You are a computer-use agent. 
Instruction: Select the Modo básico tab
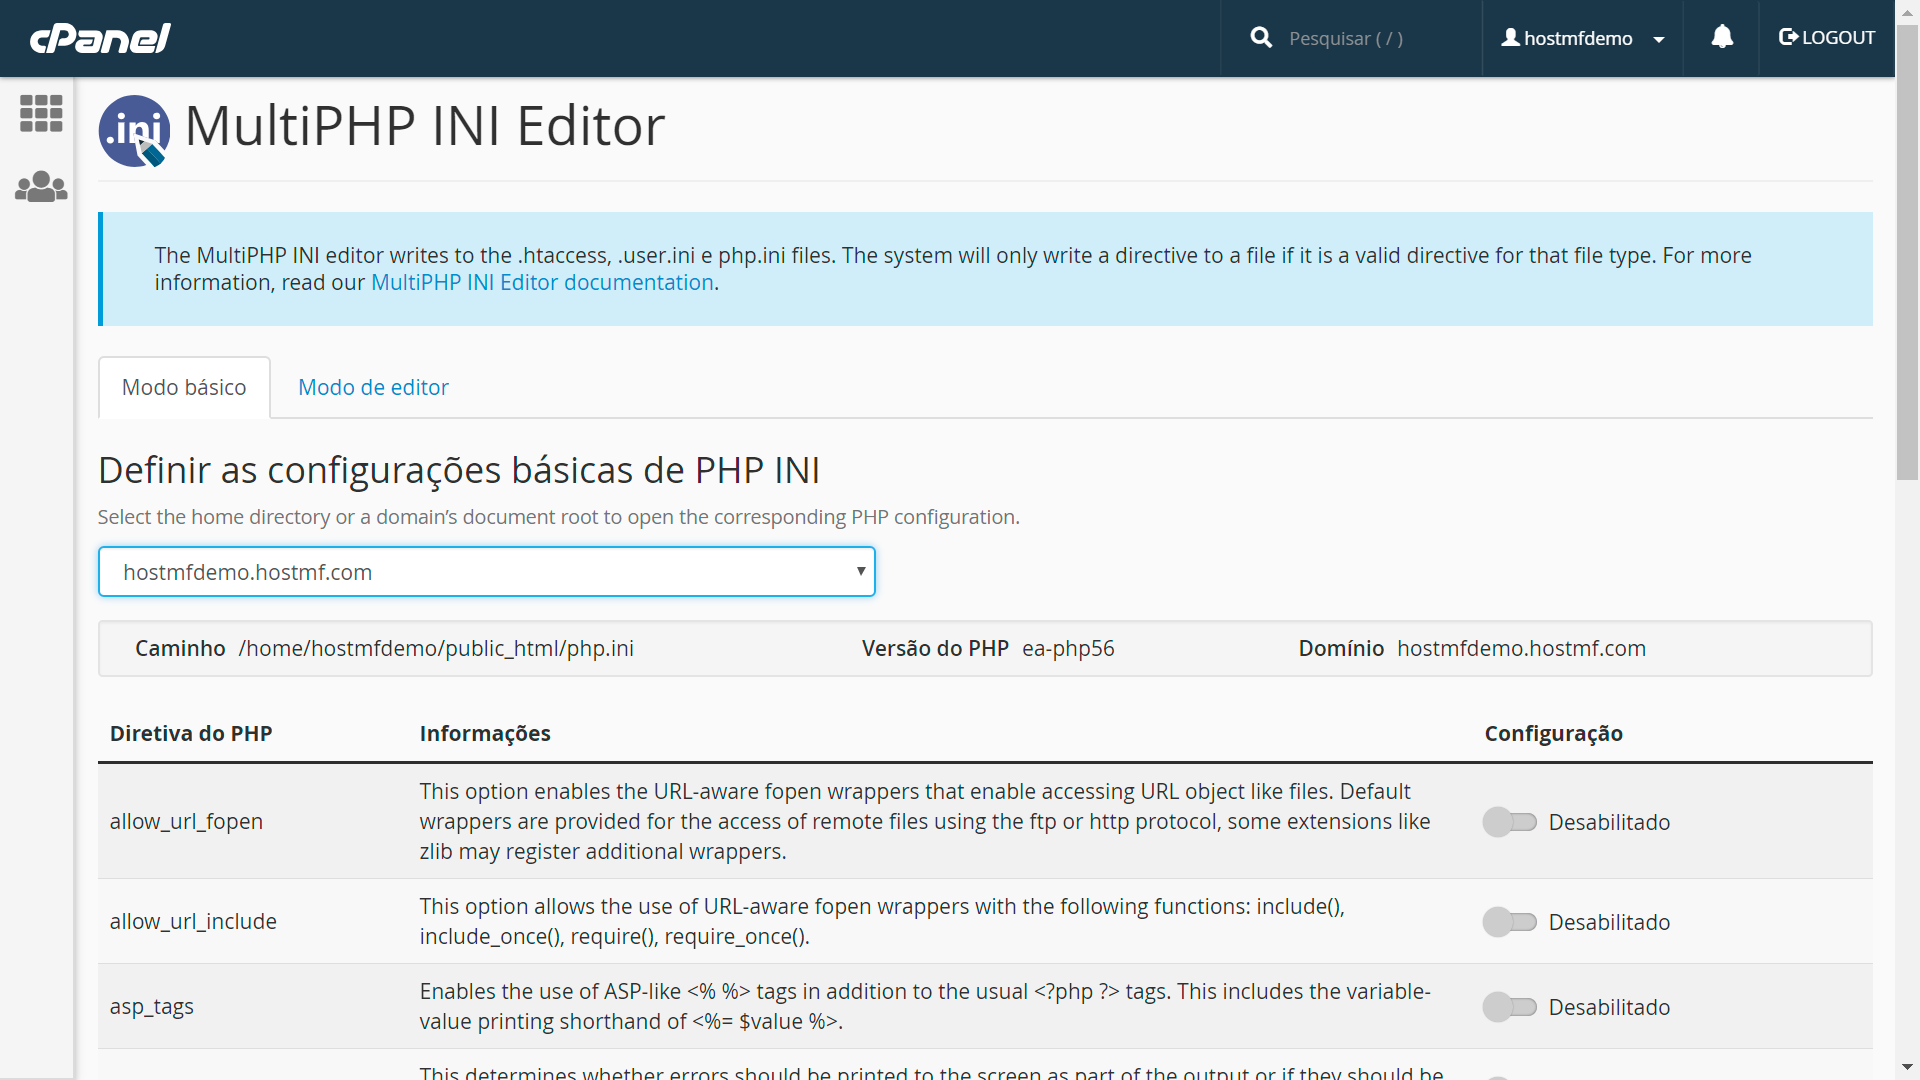coord(184,388)
